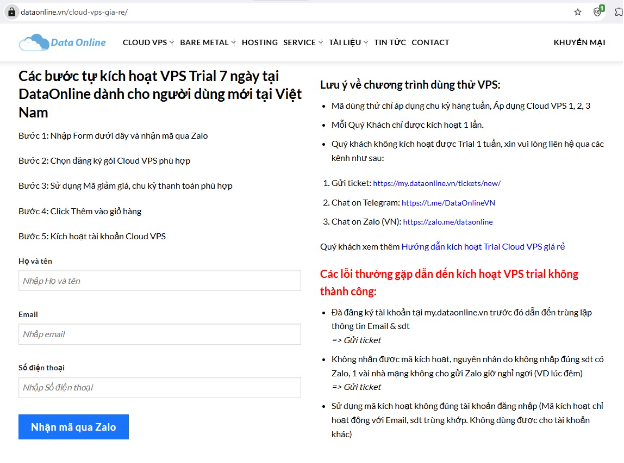This screenshot has height=463, width=624.
Task: Click the text Bước 2: Chọn đăng ký gói Cloud VPS
Action: click(x=104, y=161)
